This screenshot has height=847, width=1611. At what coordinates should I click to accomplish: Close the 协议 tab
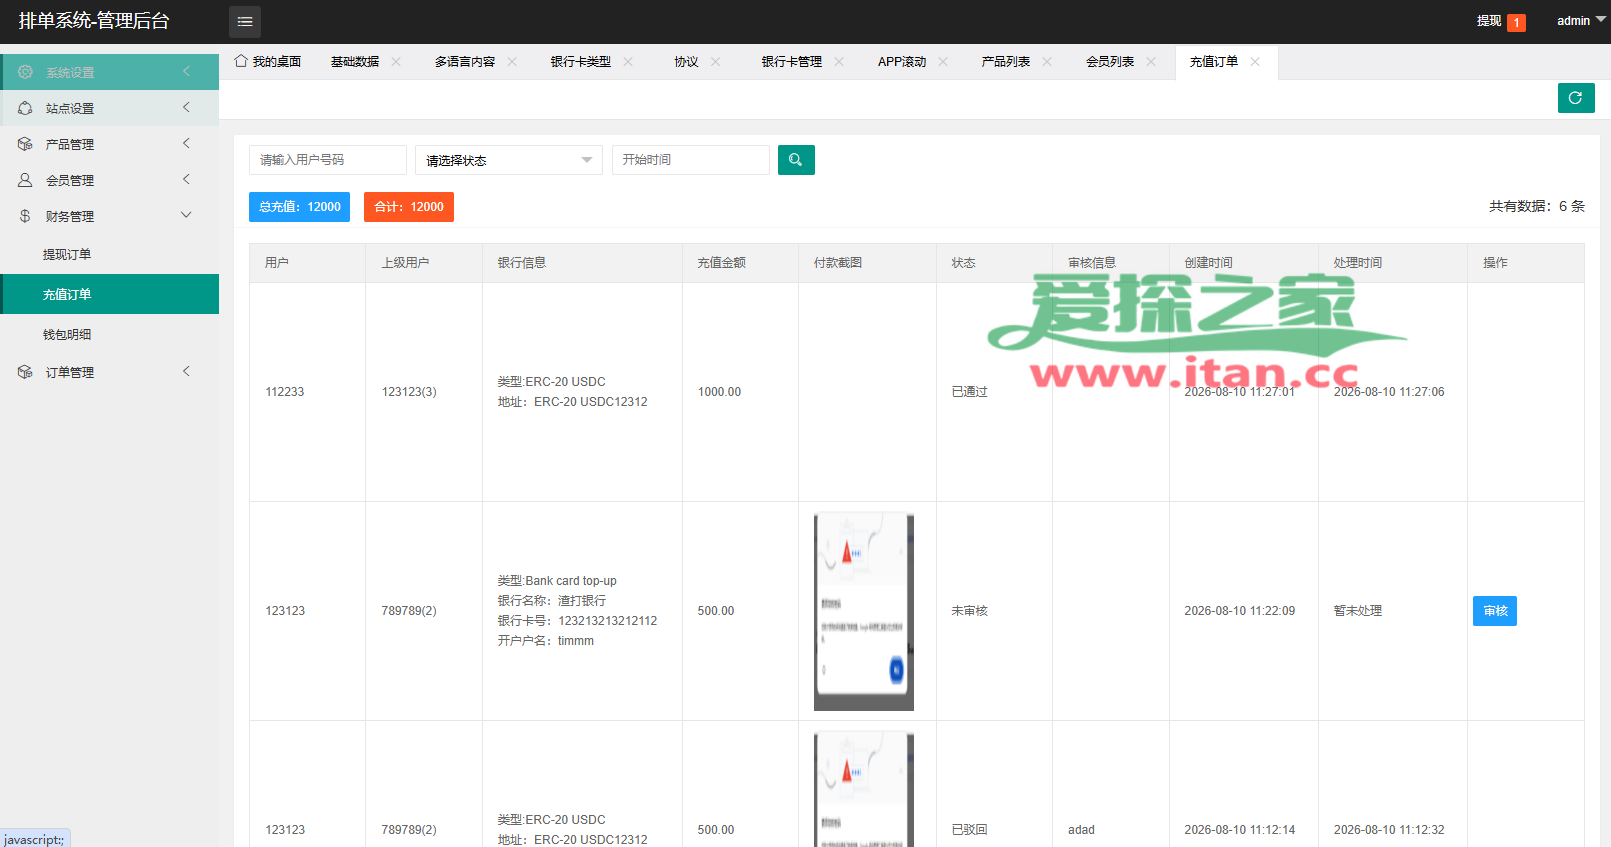(x=716, y=62)
